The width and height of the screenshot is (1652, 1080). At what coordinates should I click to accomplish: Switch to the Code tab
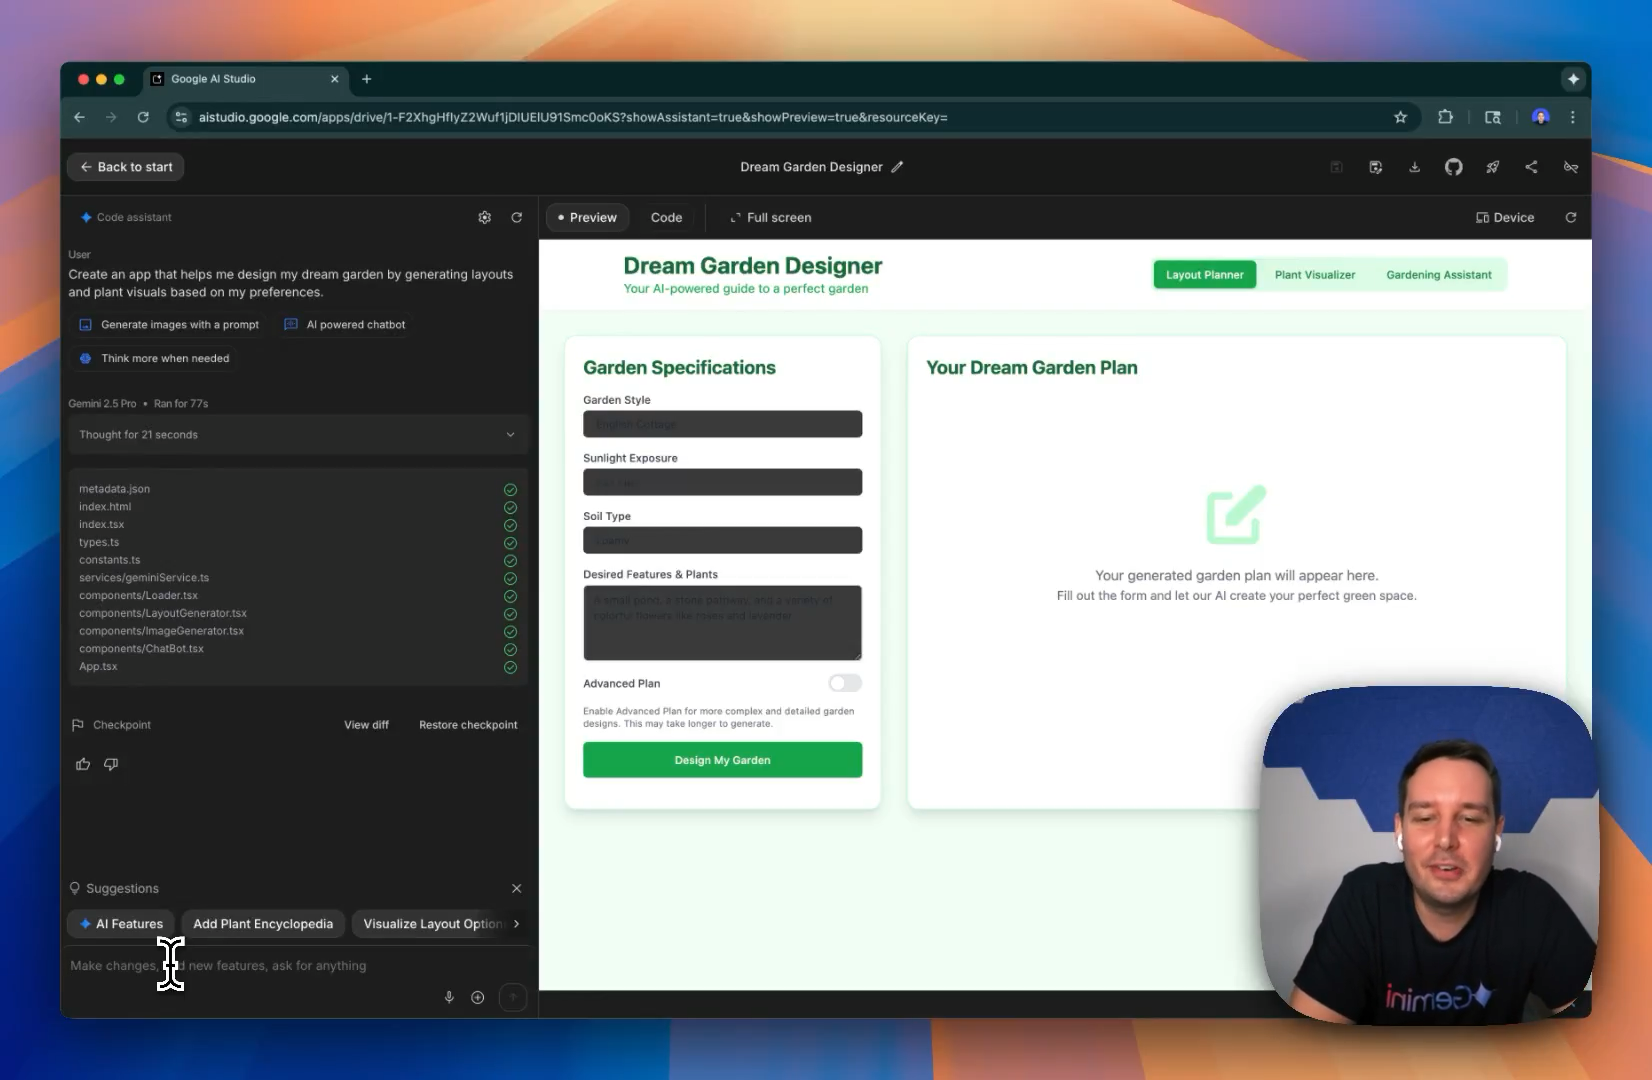[666, 217]
